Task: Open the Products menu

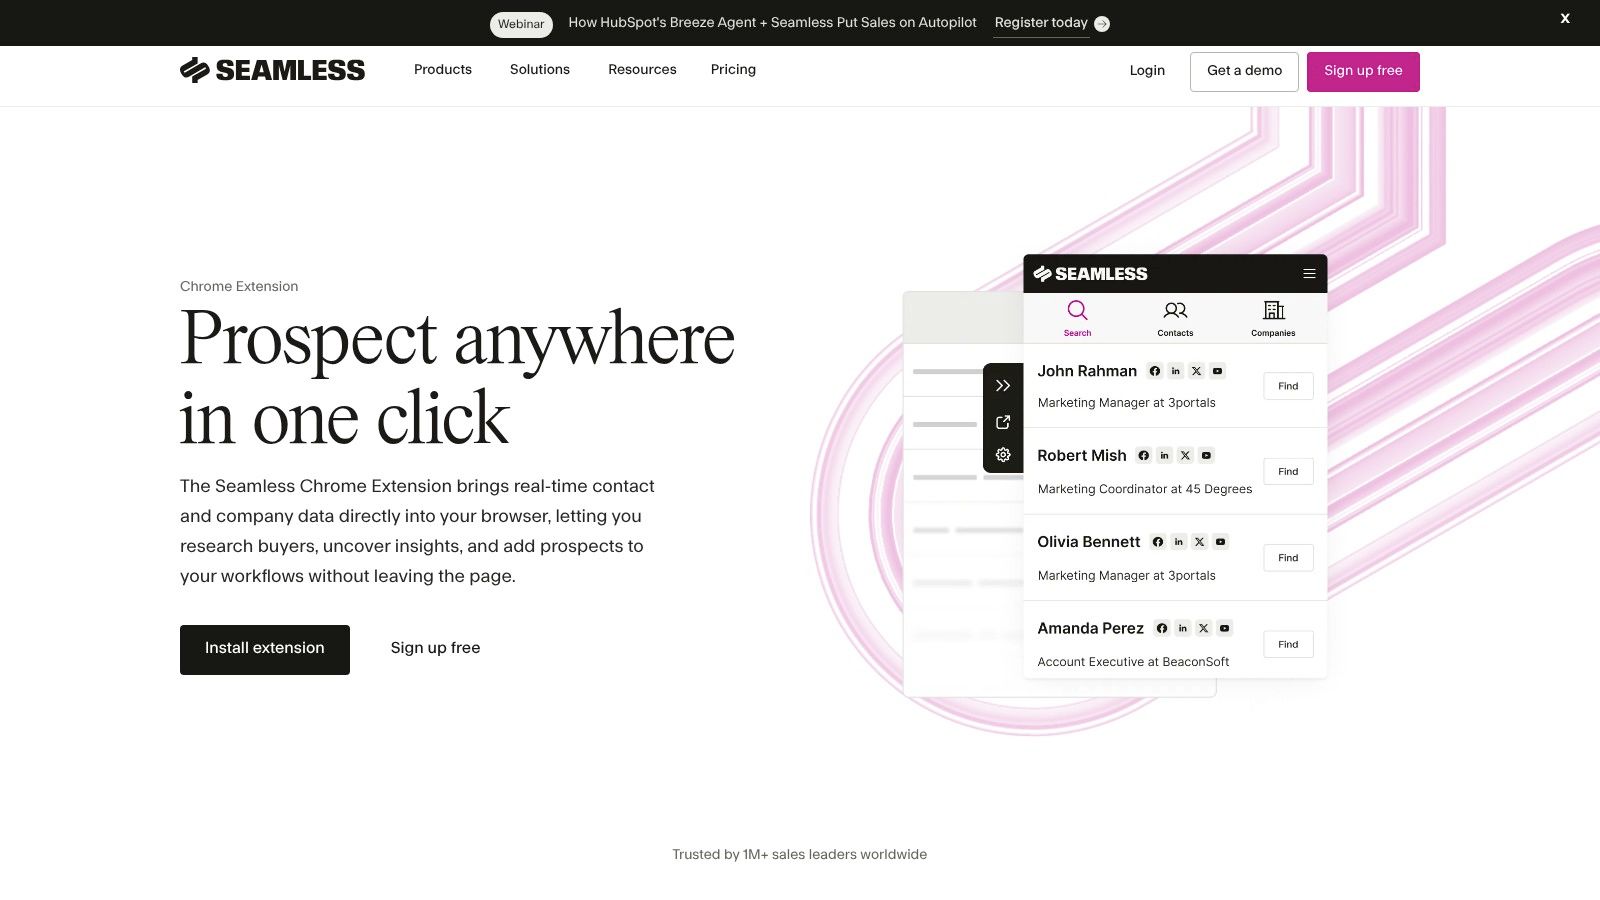Action: (443, 70)
